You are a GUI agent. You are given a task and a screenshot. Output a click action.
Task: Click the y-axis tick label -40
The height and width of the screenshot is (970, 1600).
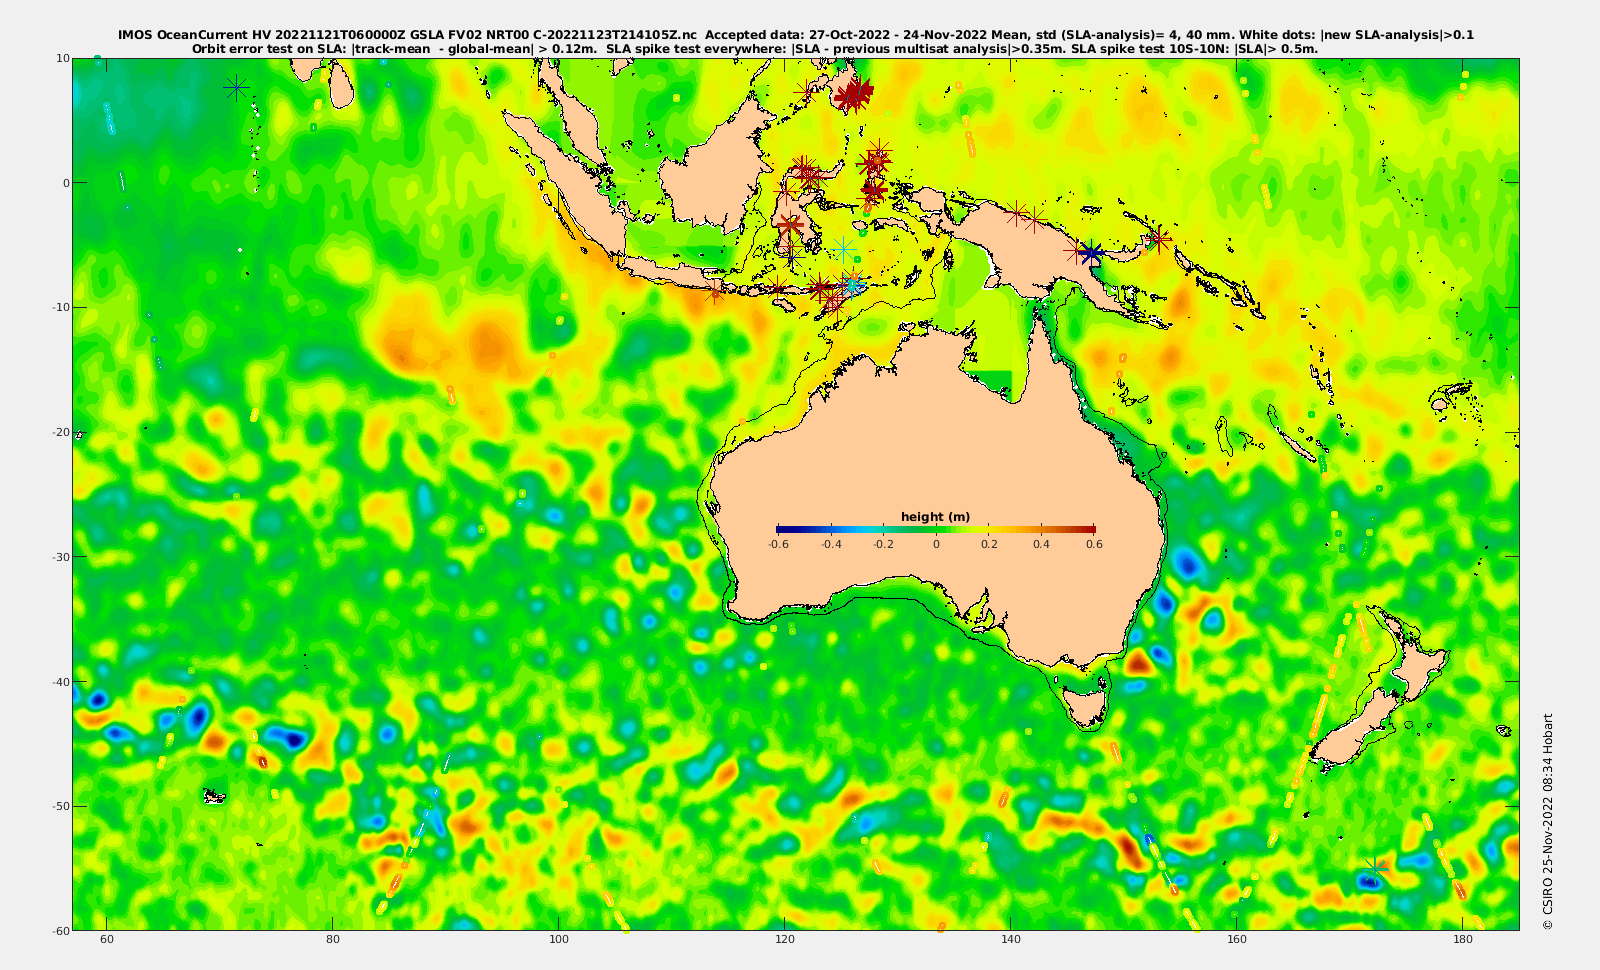pyautogui.click(x=60, y=682)
